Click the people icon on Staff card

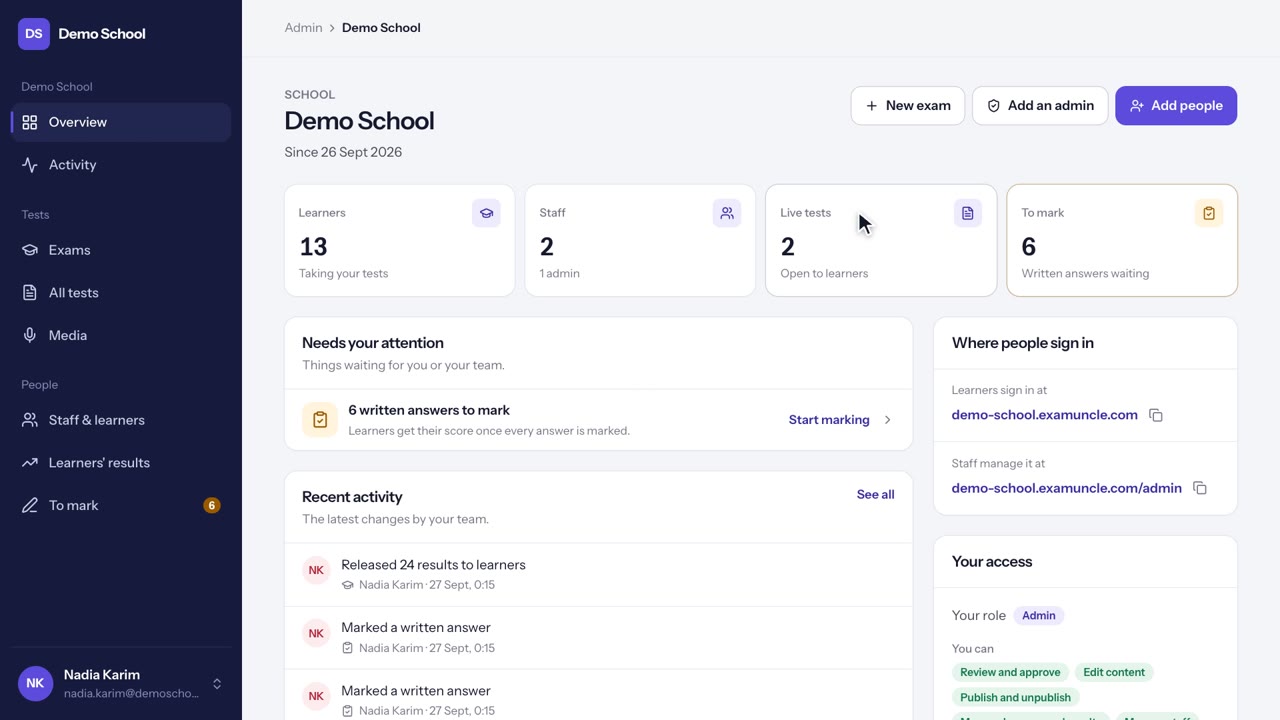tap(727, 213)
